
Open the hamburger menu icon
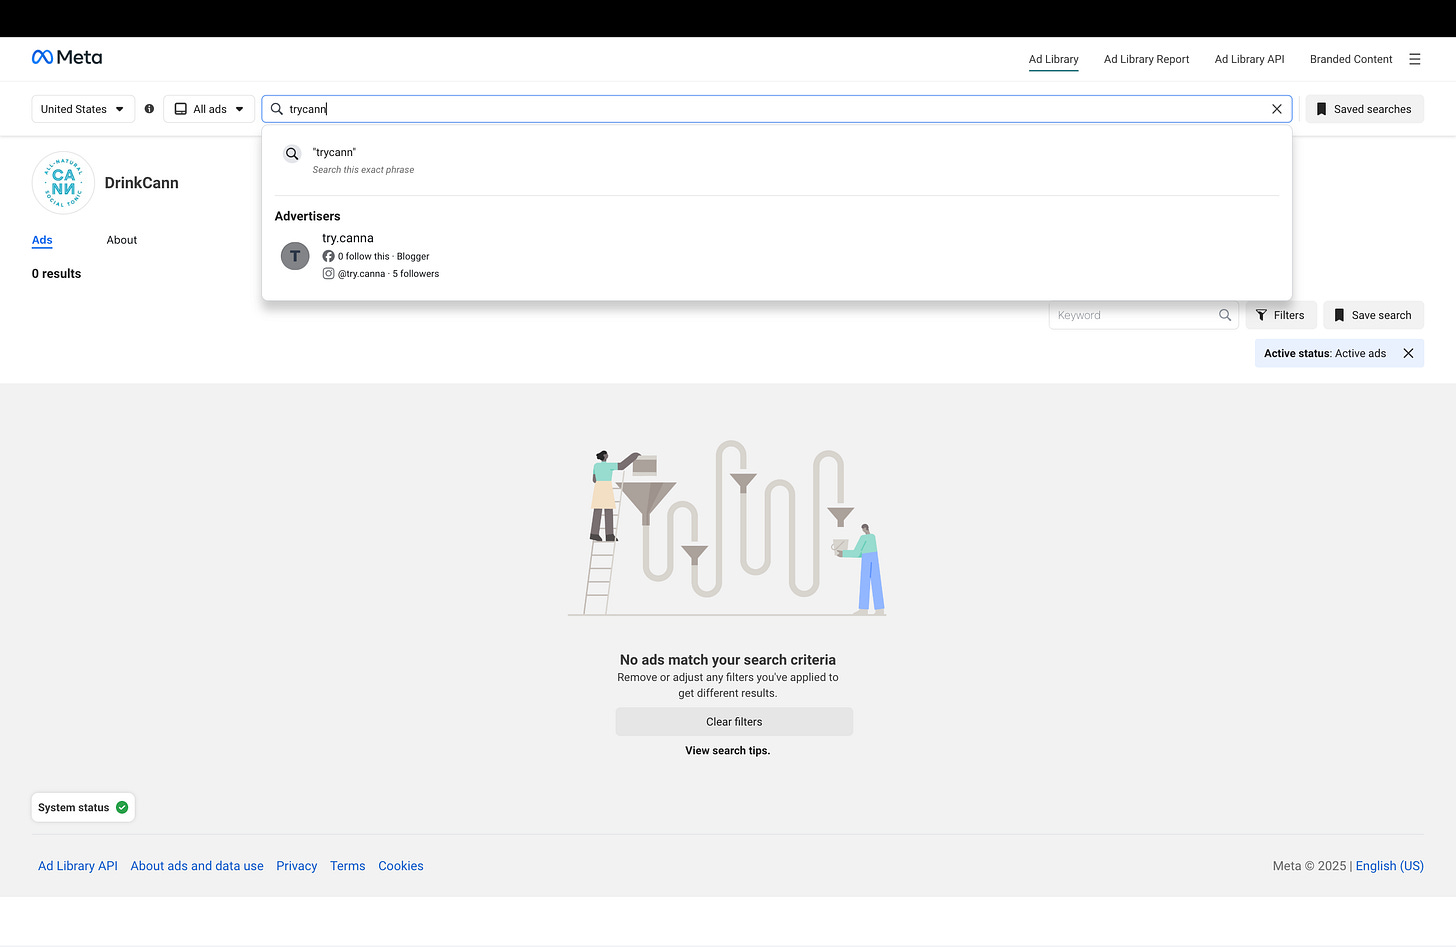coord(1414,59)
